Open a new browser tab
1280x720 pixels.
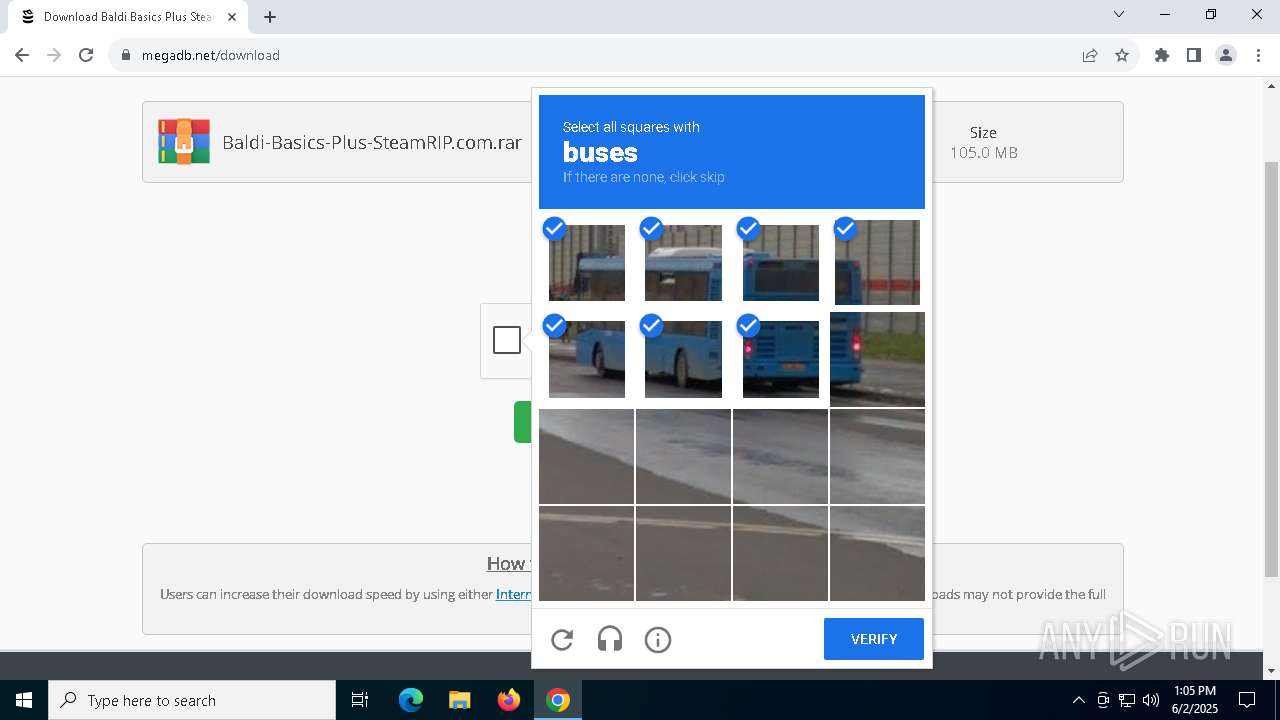[270, 17]
